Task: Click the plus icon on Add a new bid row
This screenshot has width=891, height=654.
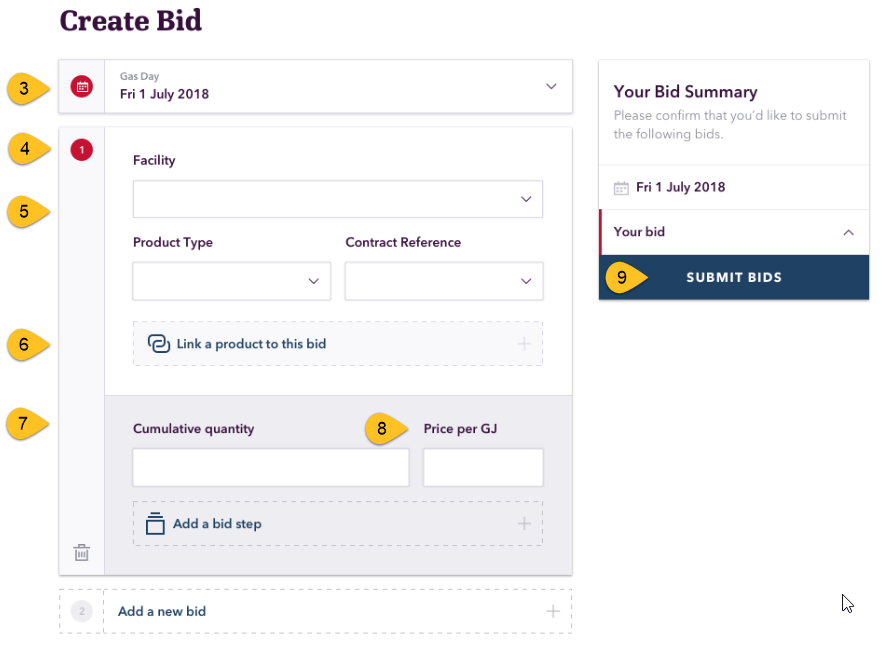Action: click(553, 611)
